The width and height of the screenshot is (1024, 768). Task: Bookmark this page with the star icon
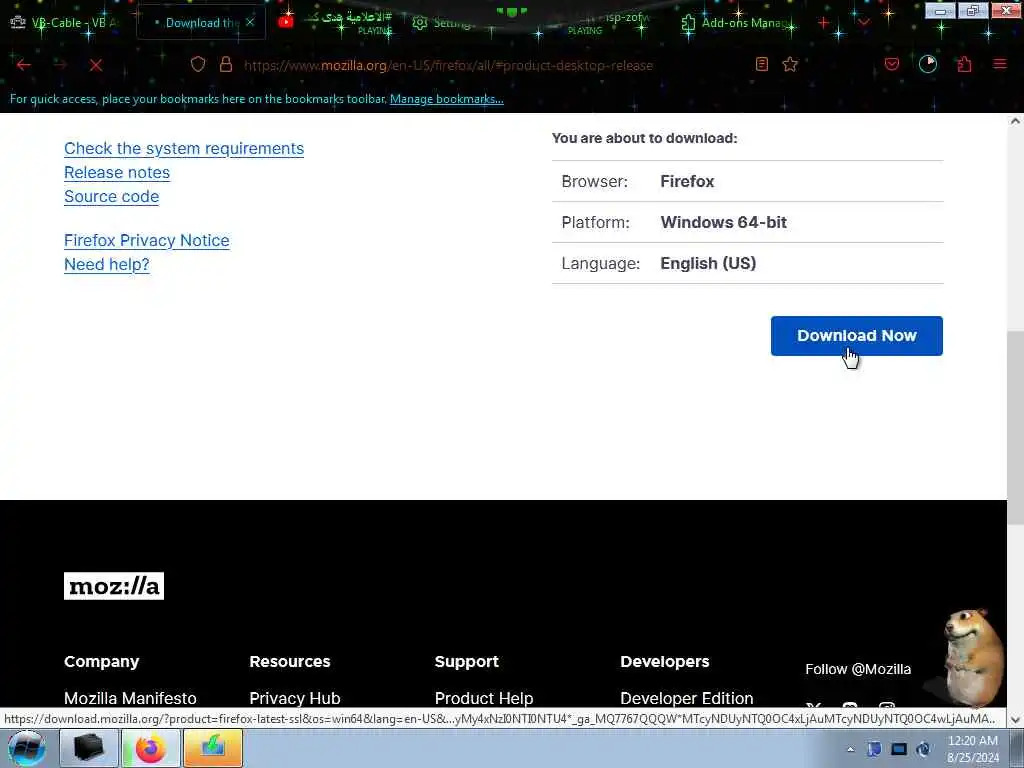(x=790, y=64)
